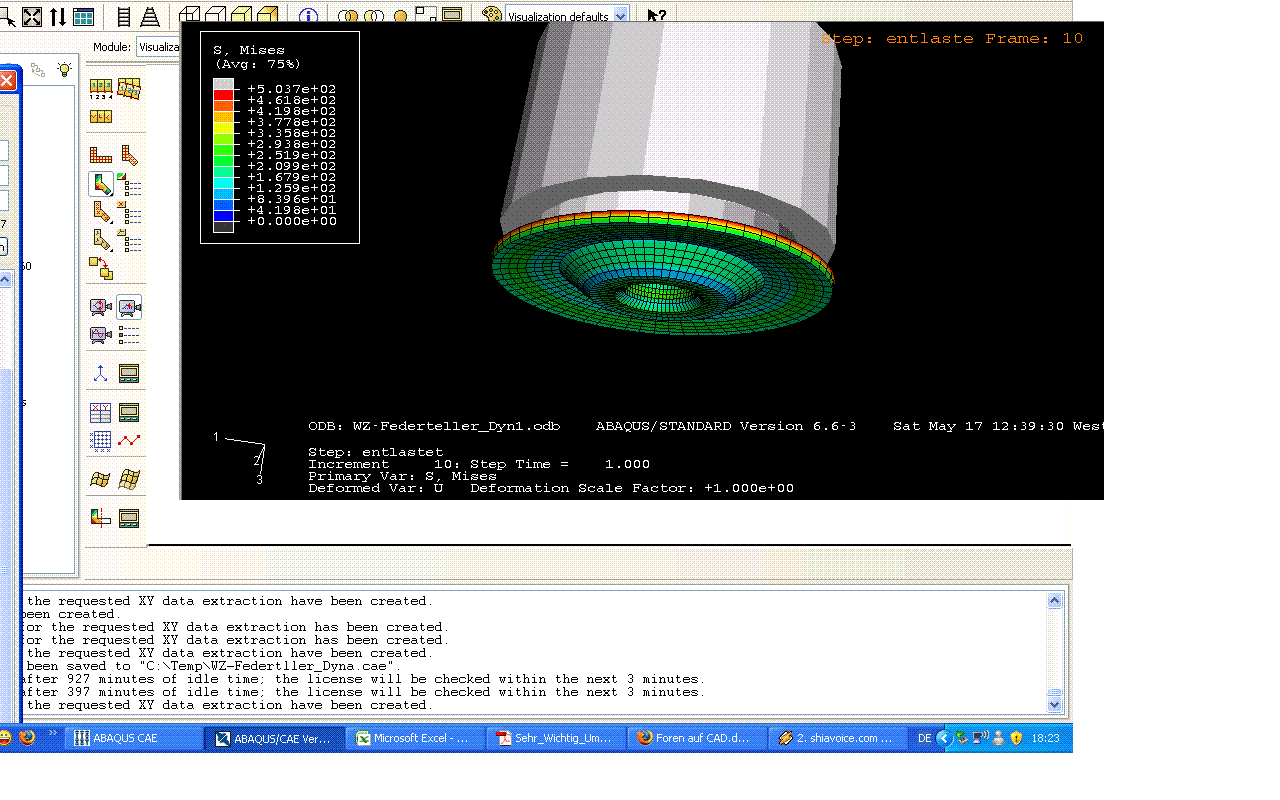The image size is (1280, 800).
Task: Click the 18:23 taskbar clock
Action: (1045, 738)
